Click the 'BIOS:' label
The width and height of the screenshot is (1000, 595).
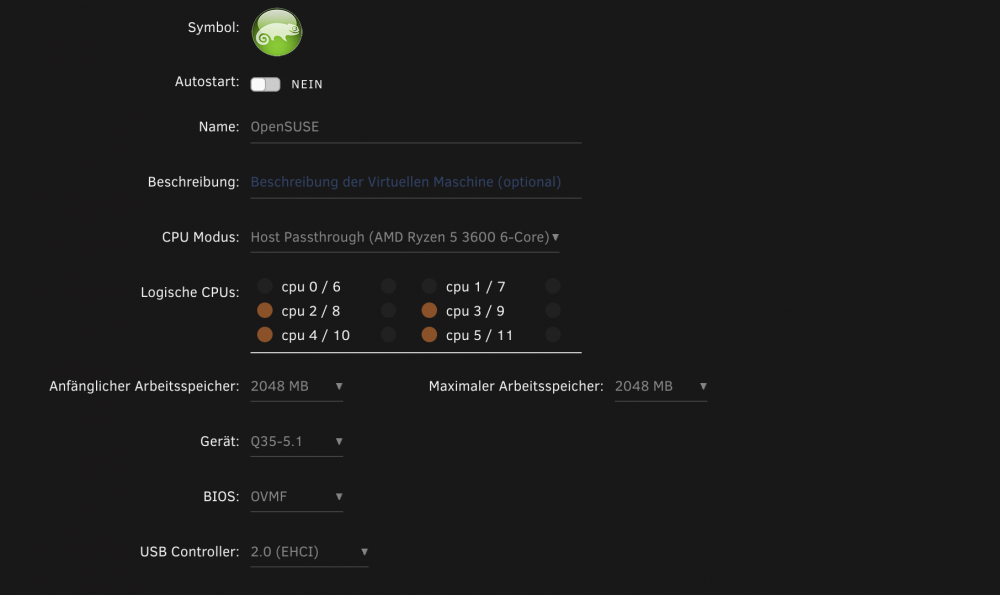tap(221, 497)
